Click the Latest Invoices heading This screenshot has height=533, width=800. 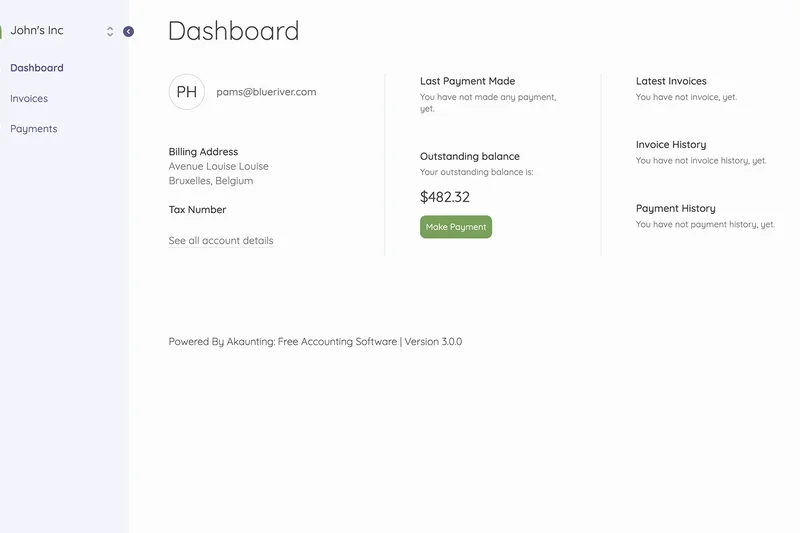[671, 81]
